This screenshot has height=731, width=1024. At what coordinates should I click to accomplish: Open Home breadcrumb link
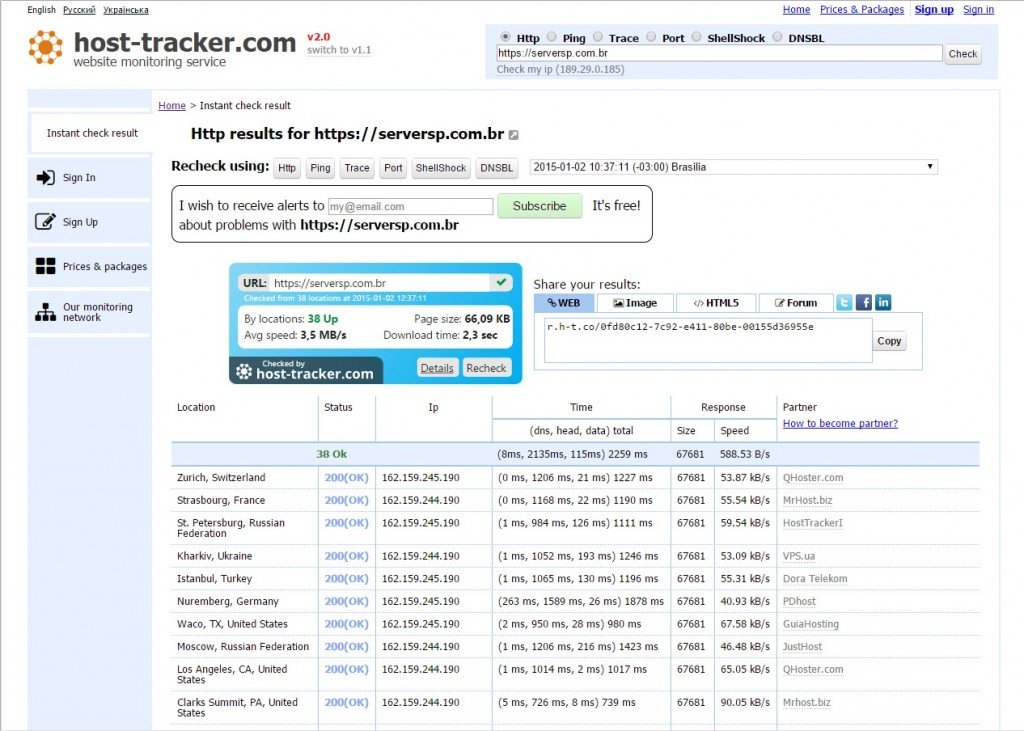click(172, 105)
